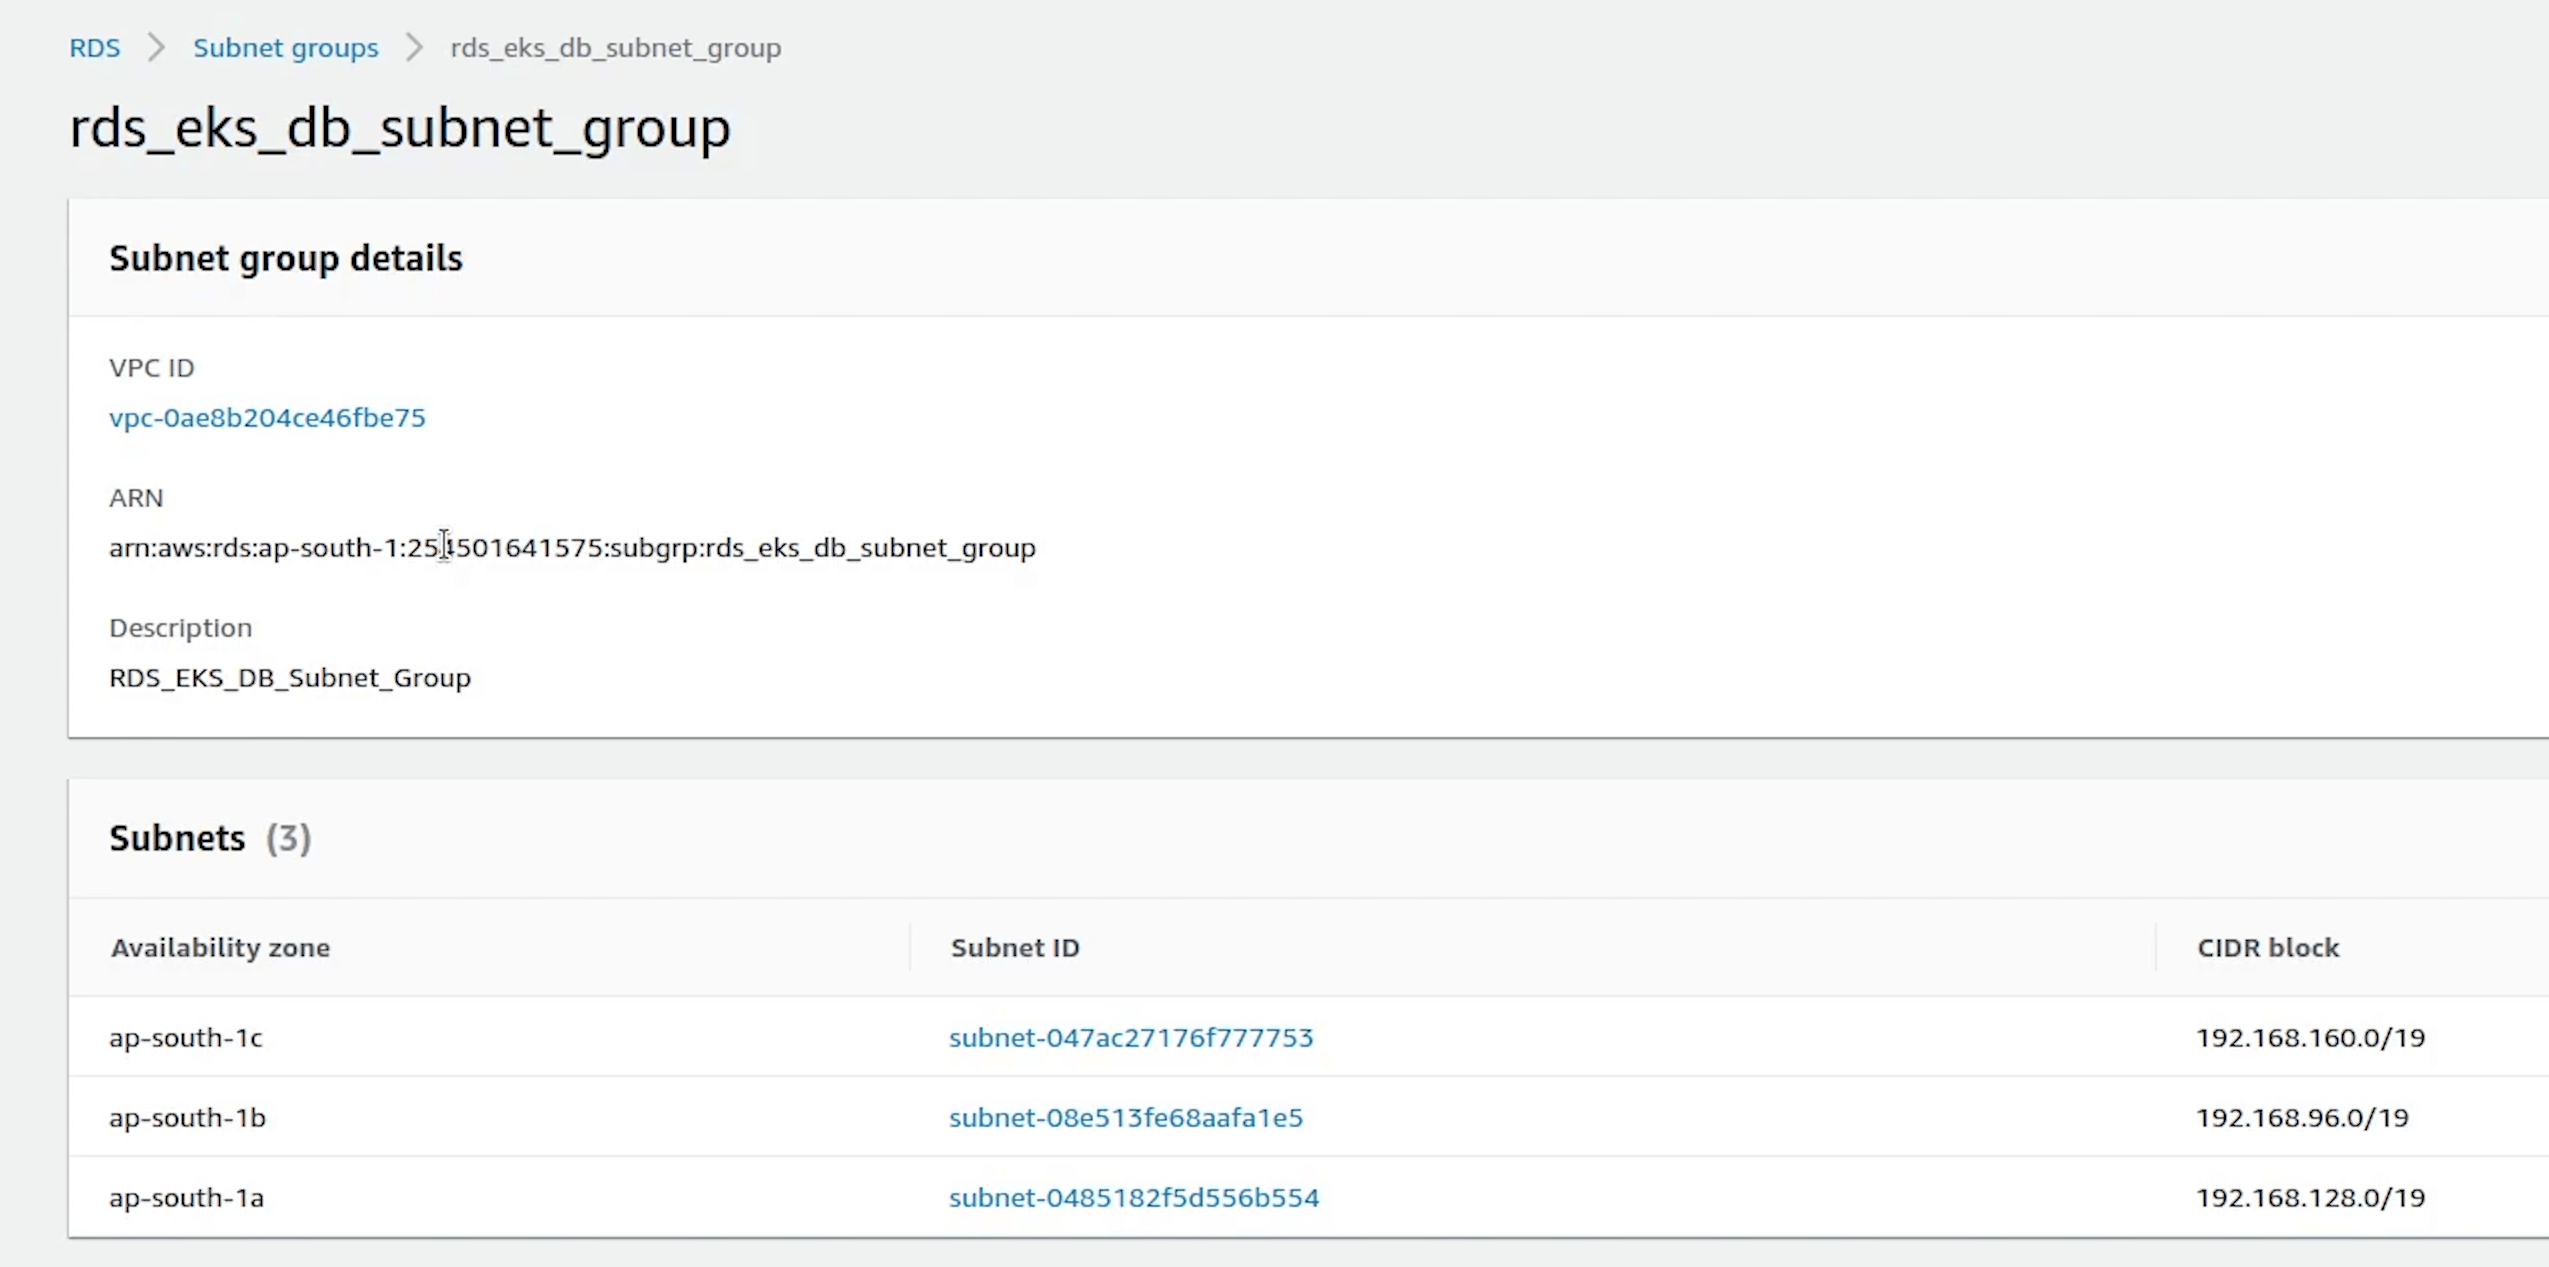Click the Subnet group details heading

tap(285, 258)
